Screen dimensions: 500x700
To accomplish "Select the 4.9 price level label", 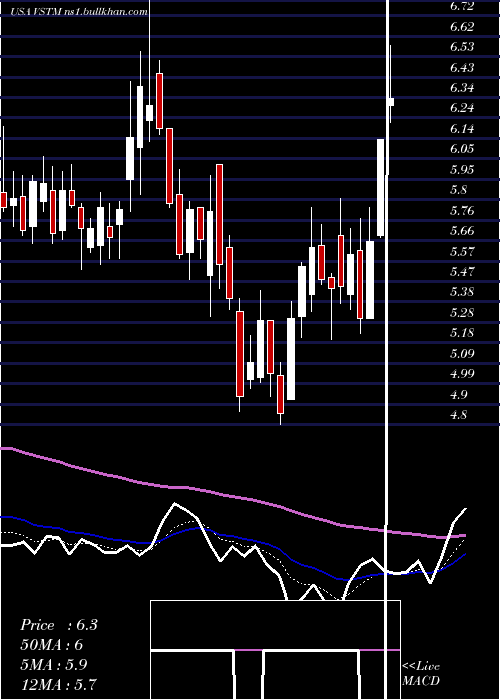I will point(459,395).
